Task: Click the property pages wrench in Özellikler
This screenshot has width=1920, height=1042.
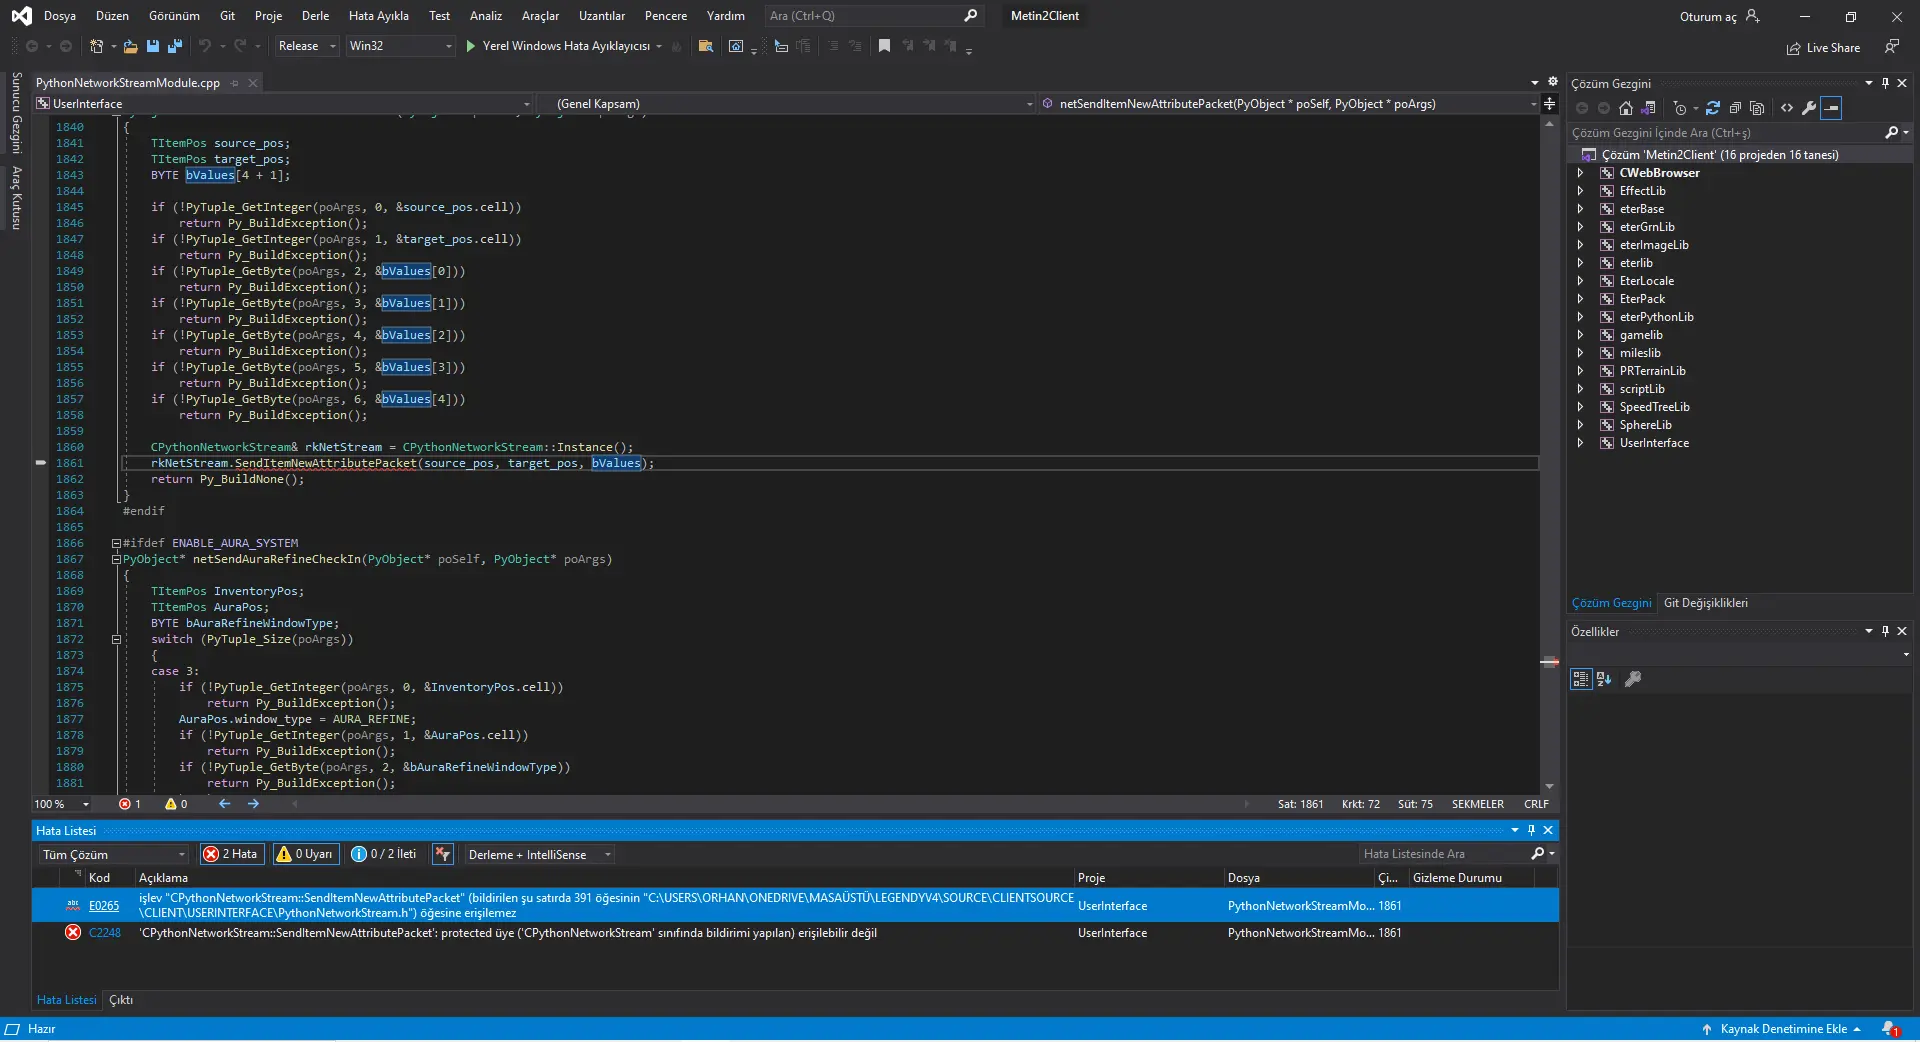Action: click(x=1633, y=679)
